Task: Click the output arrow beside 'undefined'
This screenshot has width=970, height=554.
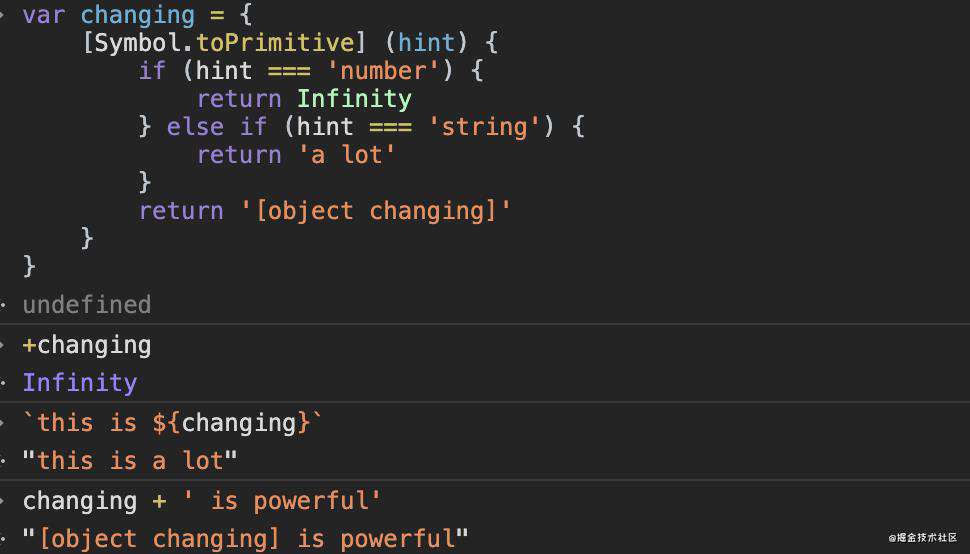Action: click(x=3, y=305)
